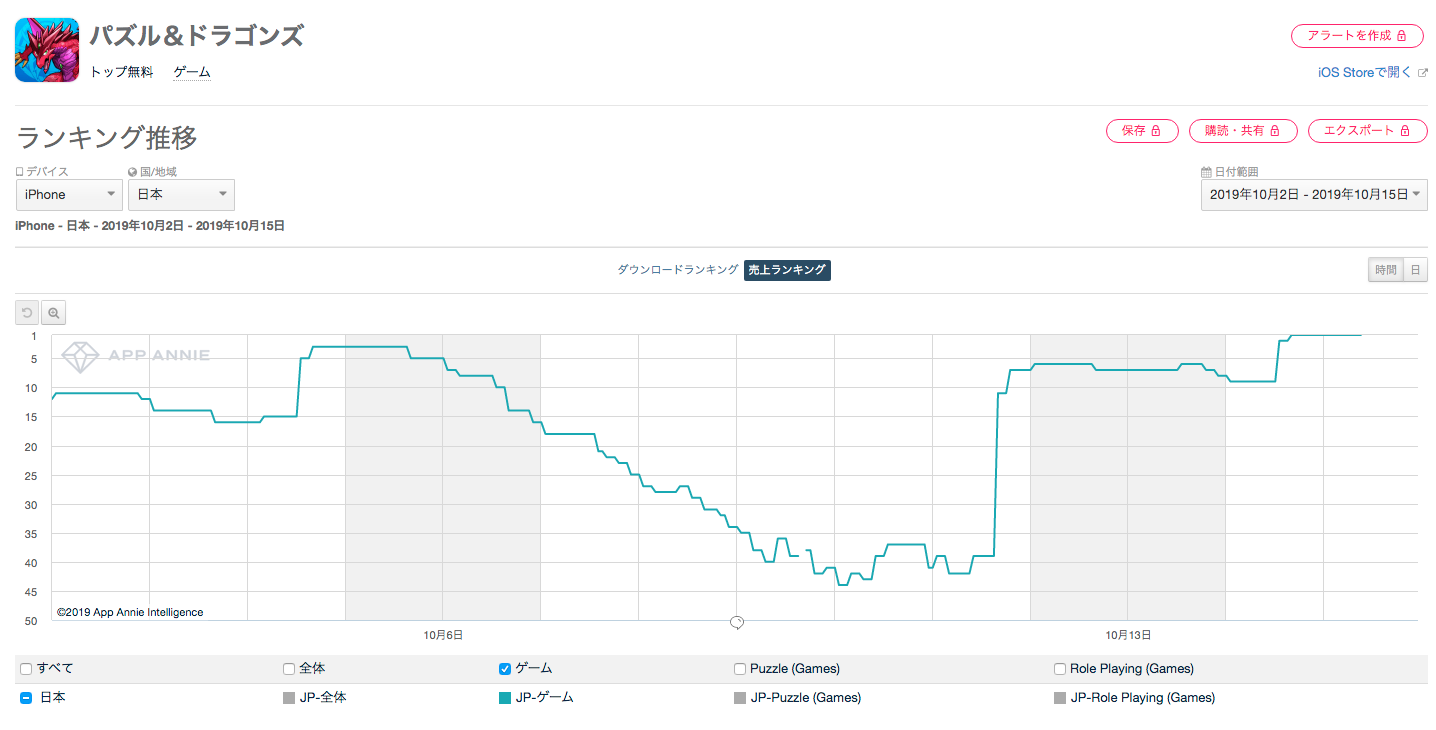Switch chart granularity to 日
Screen dimensions: 1436x730
pyautogui.click(x=1415, y=270)
